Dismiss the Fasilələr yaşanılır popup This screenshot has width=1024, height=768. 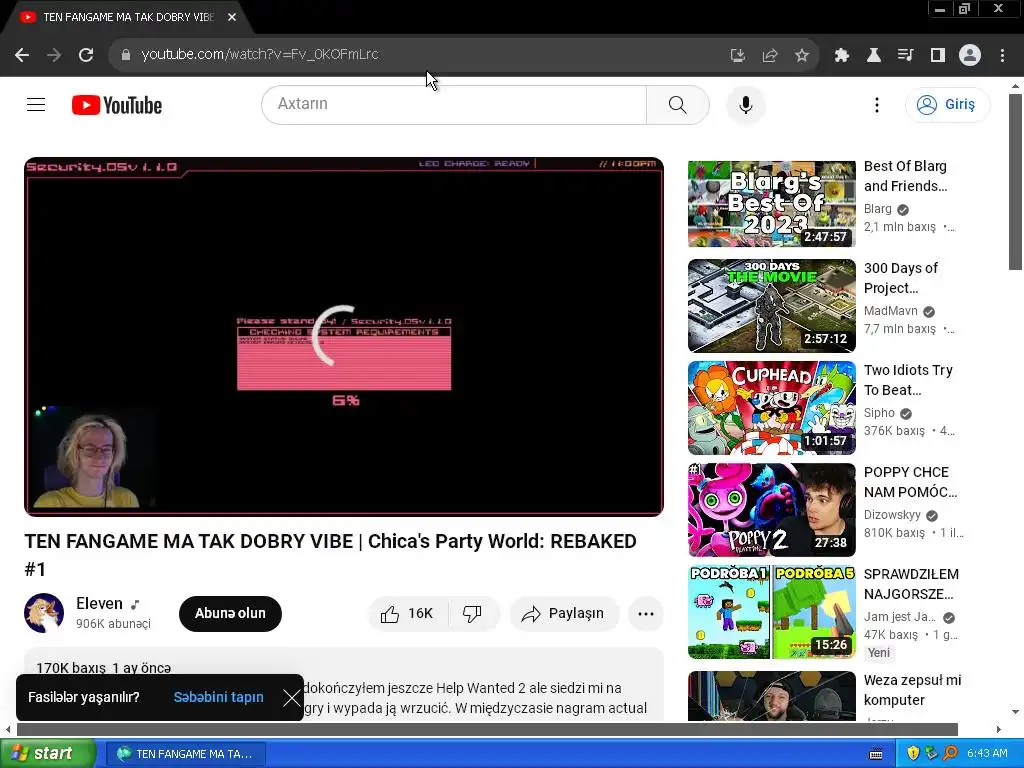[x=292, y=697]
